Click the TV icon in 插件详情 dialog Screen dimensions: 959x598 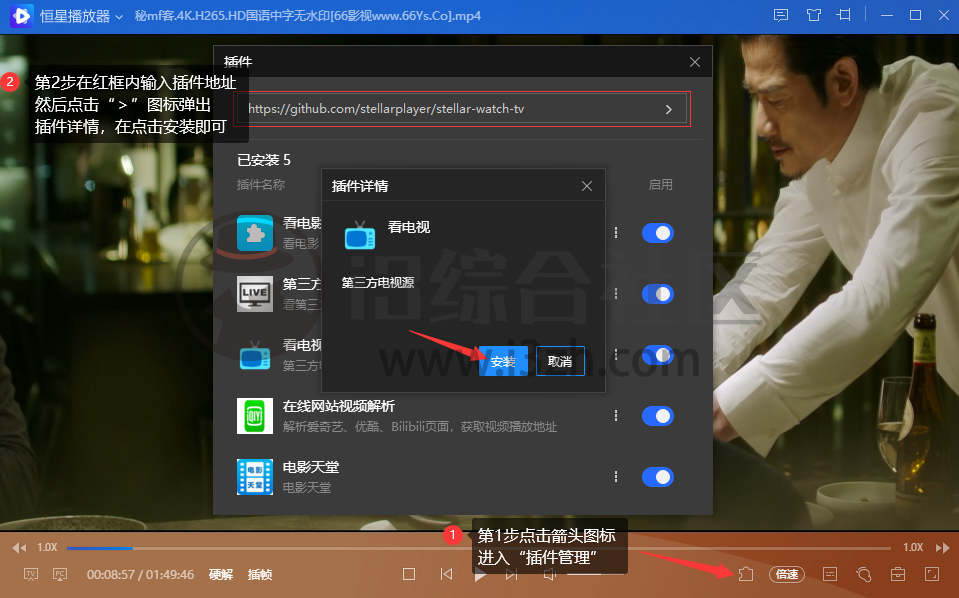(x=360, y=235)
